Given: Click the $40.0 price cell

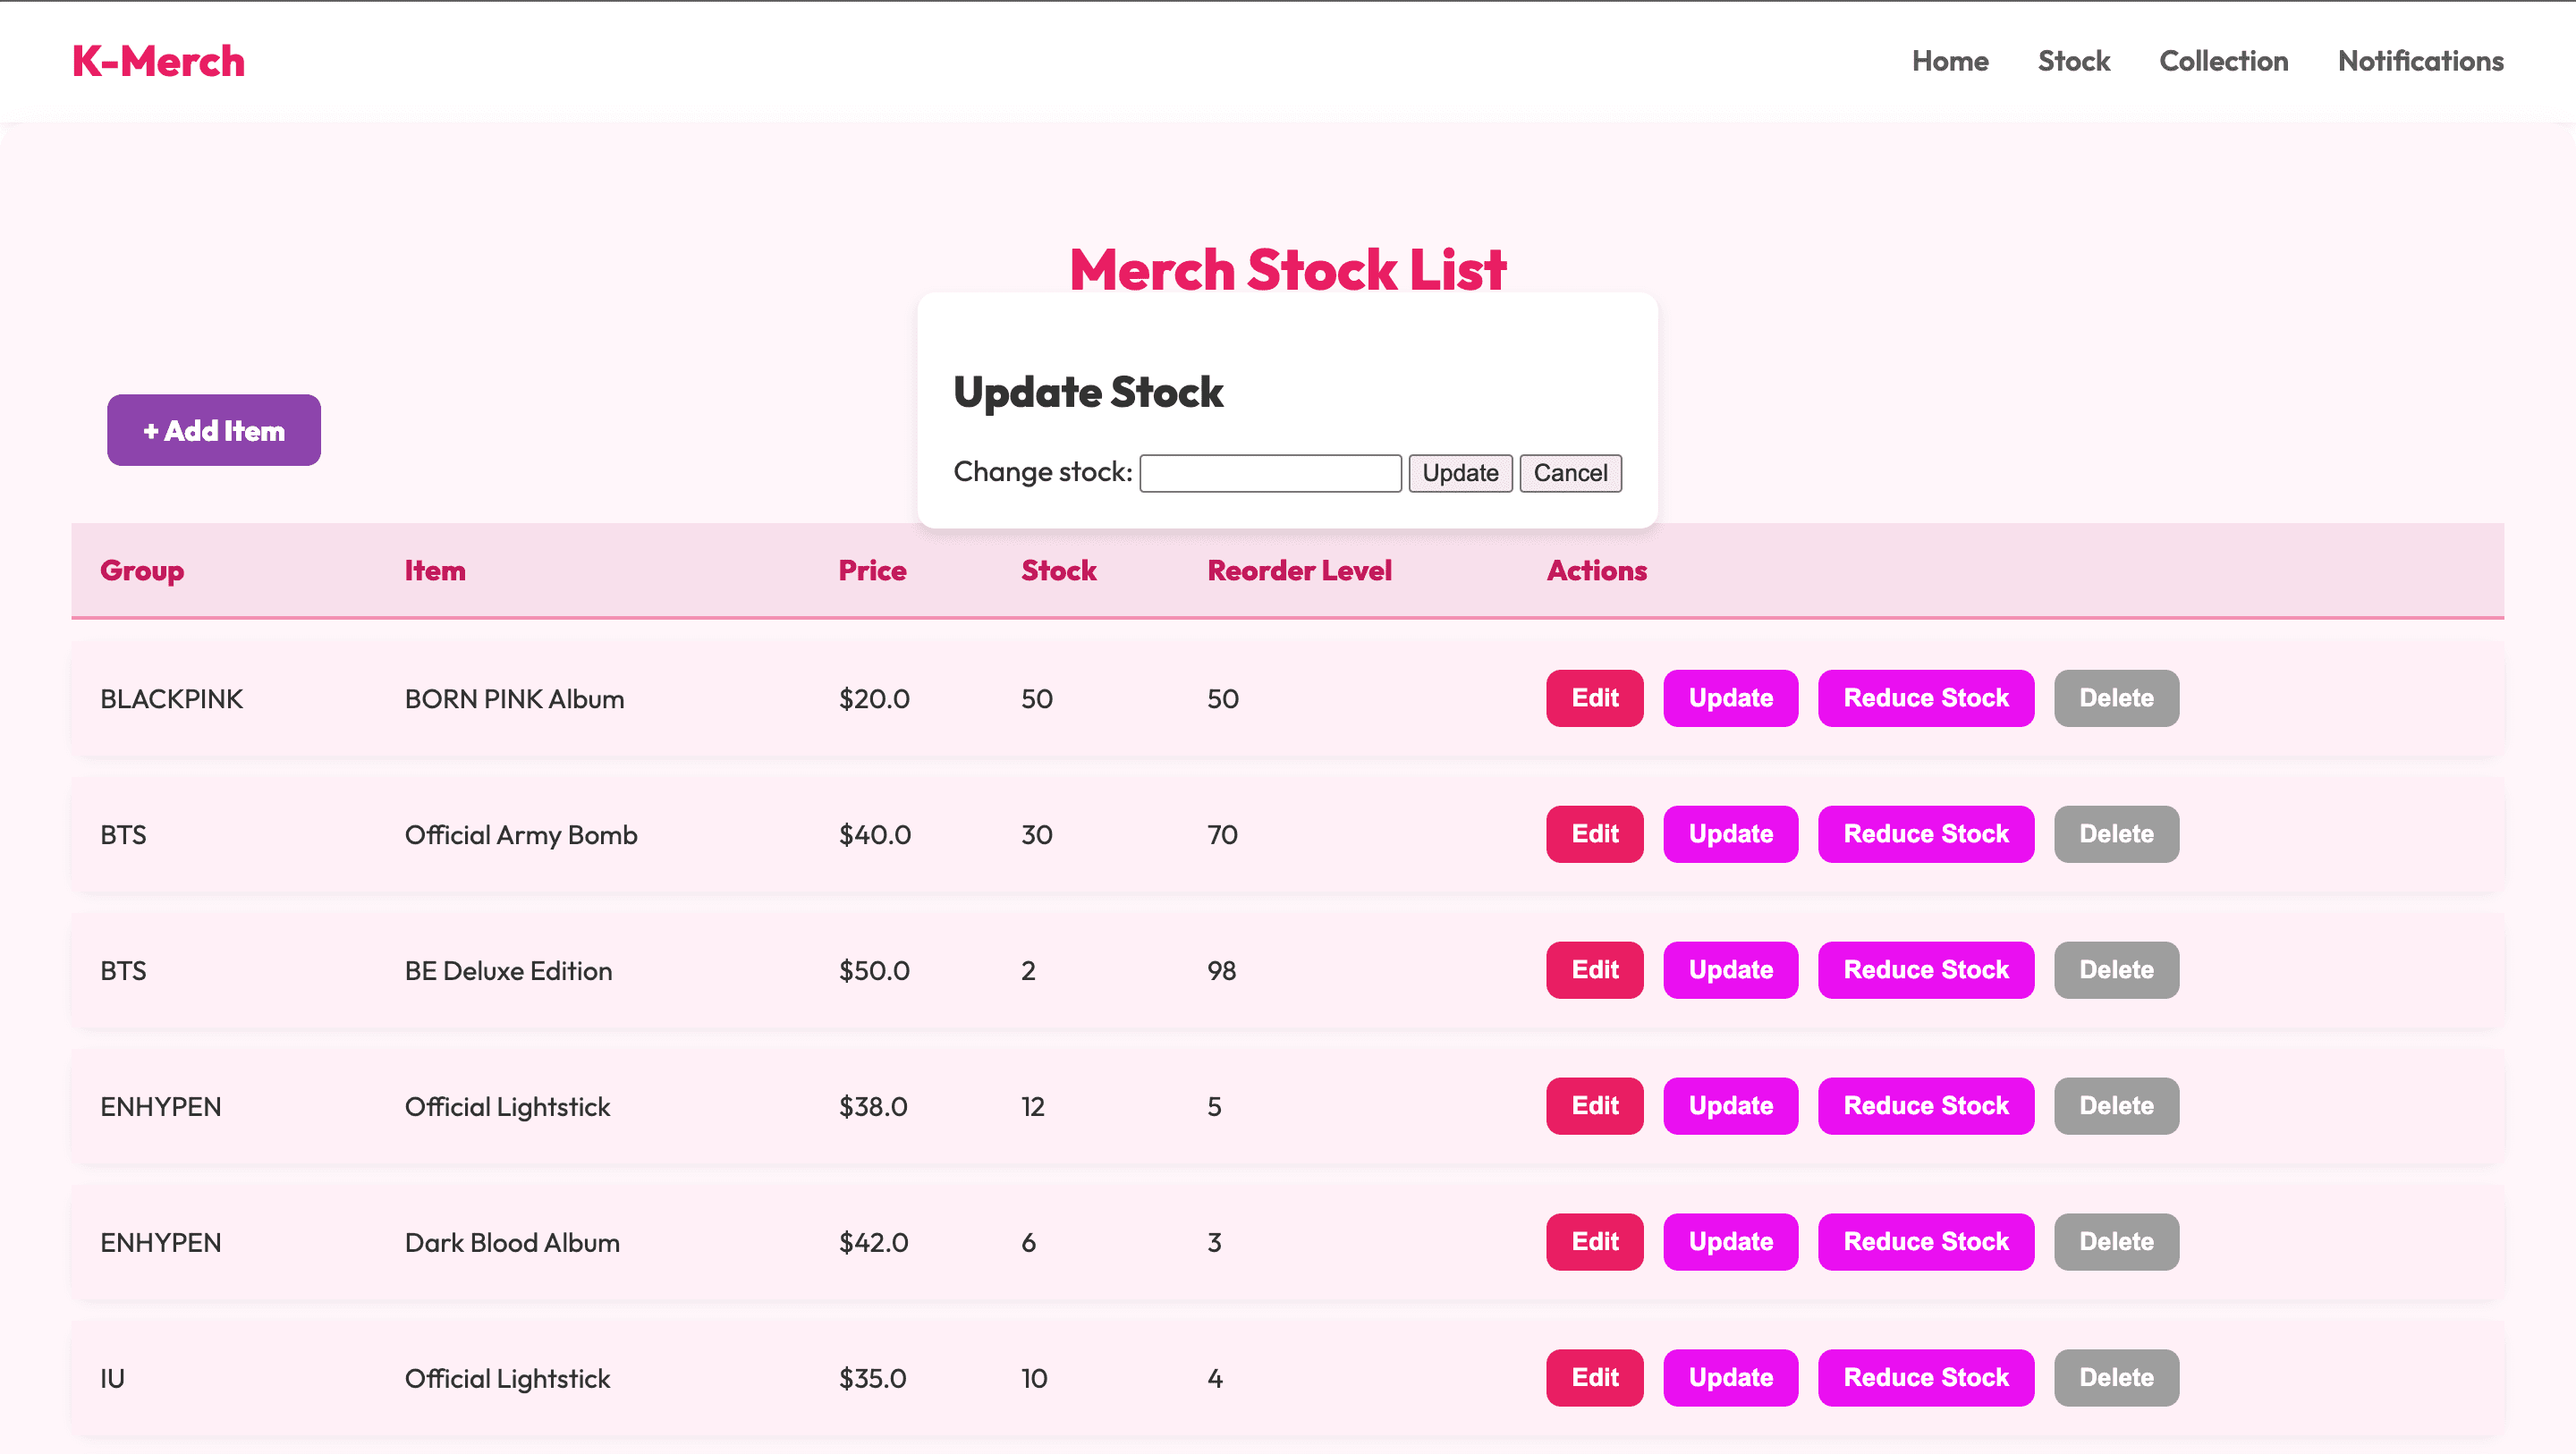Looking at the screenshot, I should click(x=874, y=835).
